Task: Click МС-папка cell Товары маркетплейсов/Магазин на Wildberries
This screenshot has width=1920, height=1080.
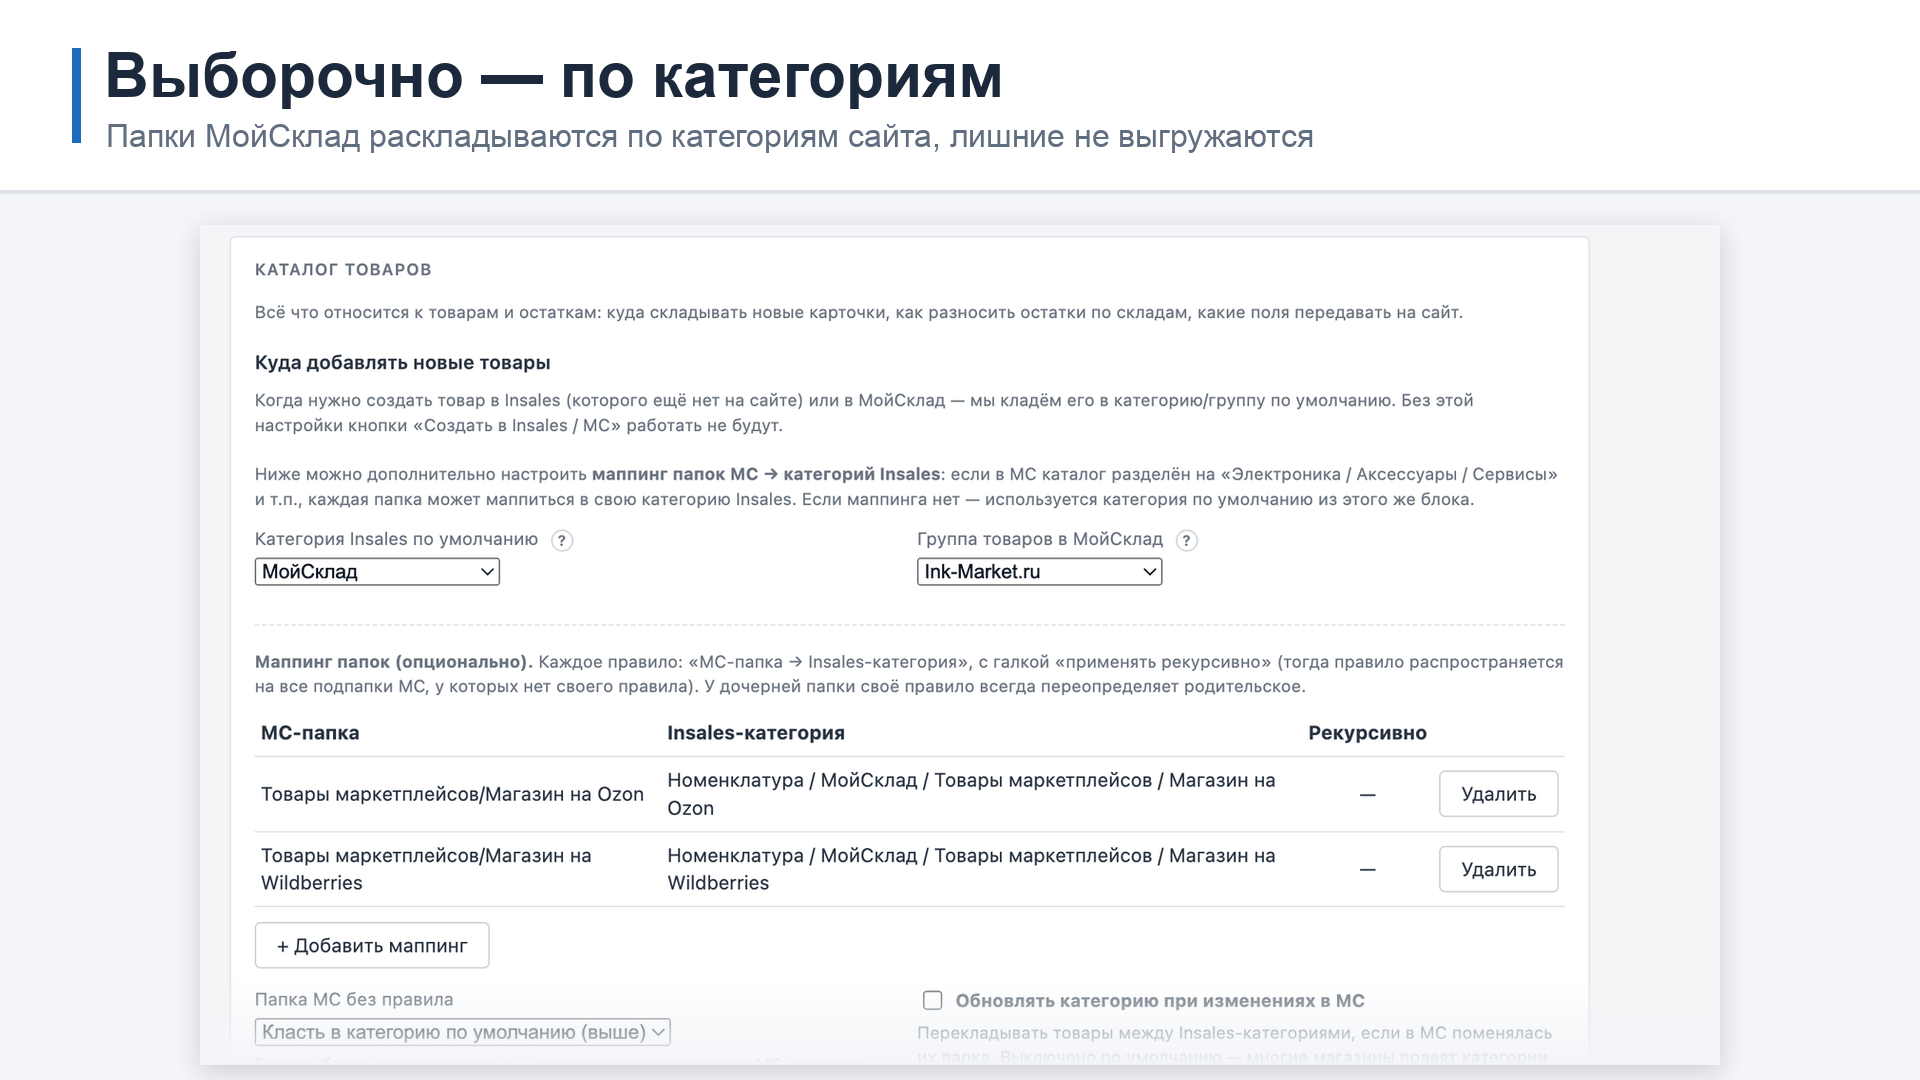Action: coord(426,869)
